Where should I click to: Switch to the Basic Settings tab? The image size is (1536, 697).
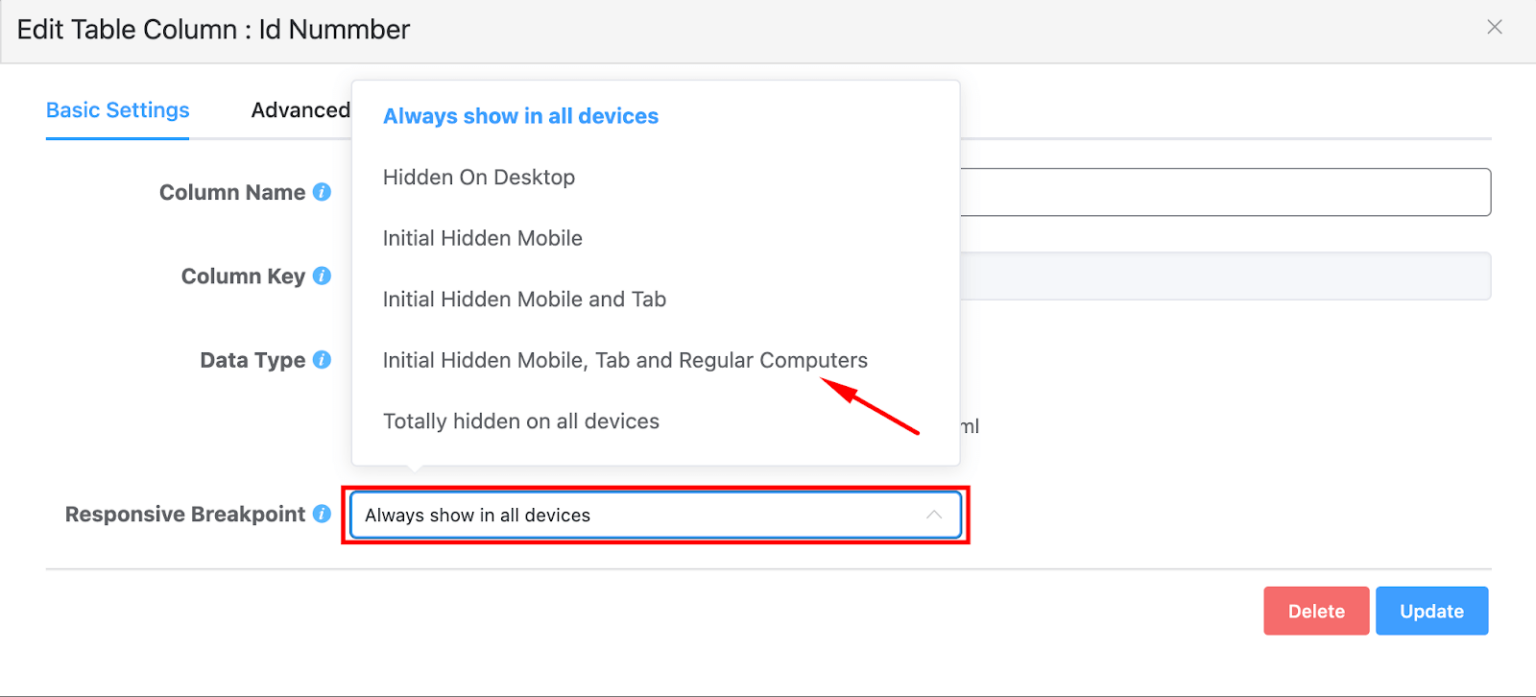point(116,110)
